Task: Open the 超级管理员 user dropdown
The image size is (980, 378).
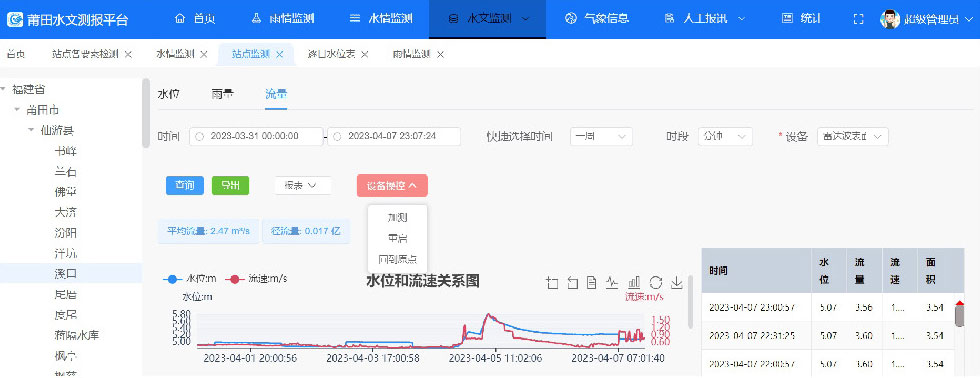Action: pos(939,19)
